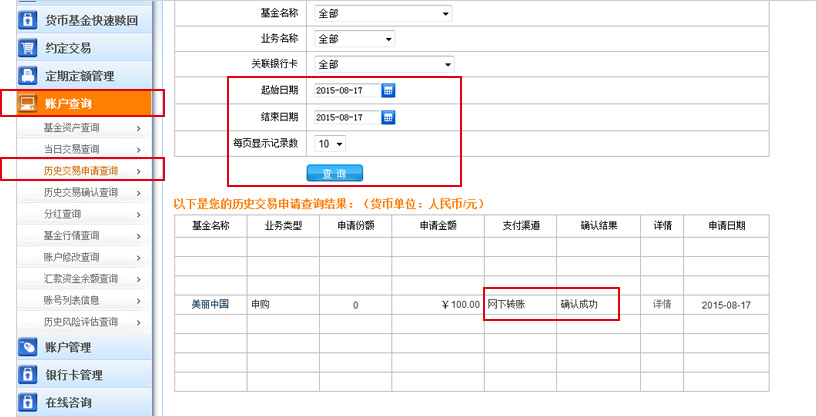
Task: Change 每页显示记录数 dropdown value
Action: click(x=329, y=144)
